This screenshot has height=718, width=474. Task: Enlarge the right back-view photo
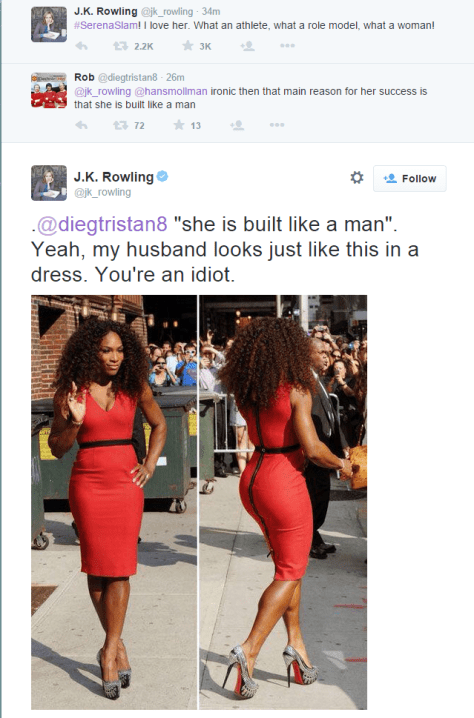[x=283, y=502]
